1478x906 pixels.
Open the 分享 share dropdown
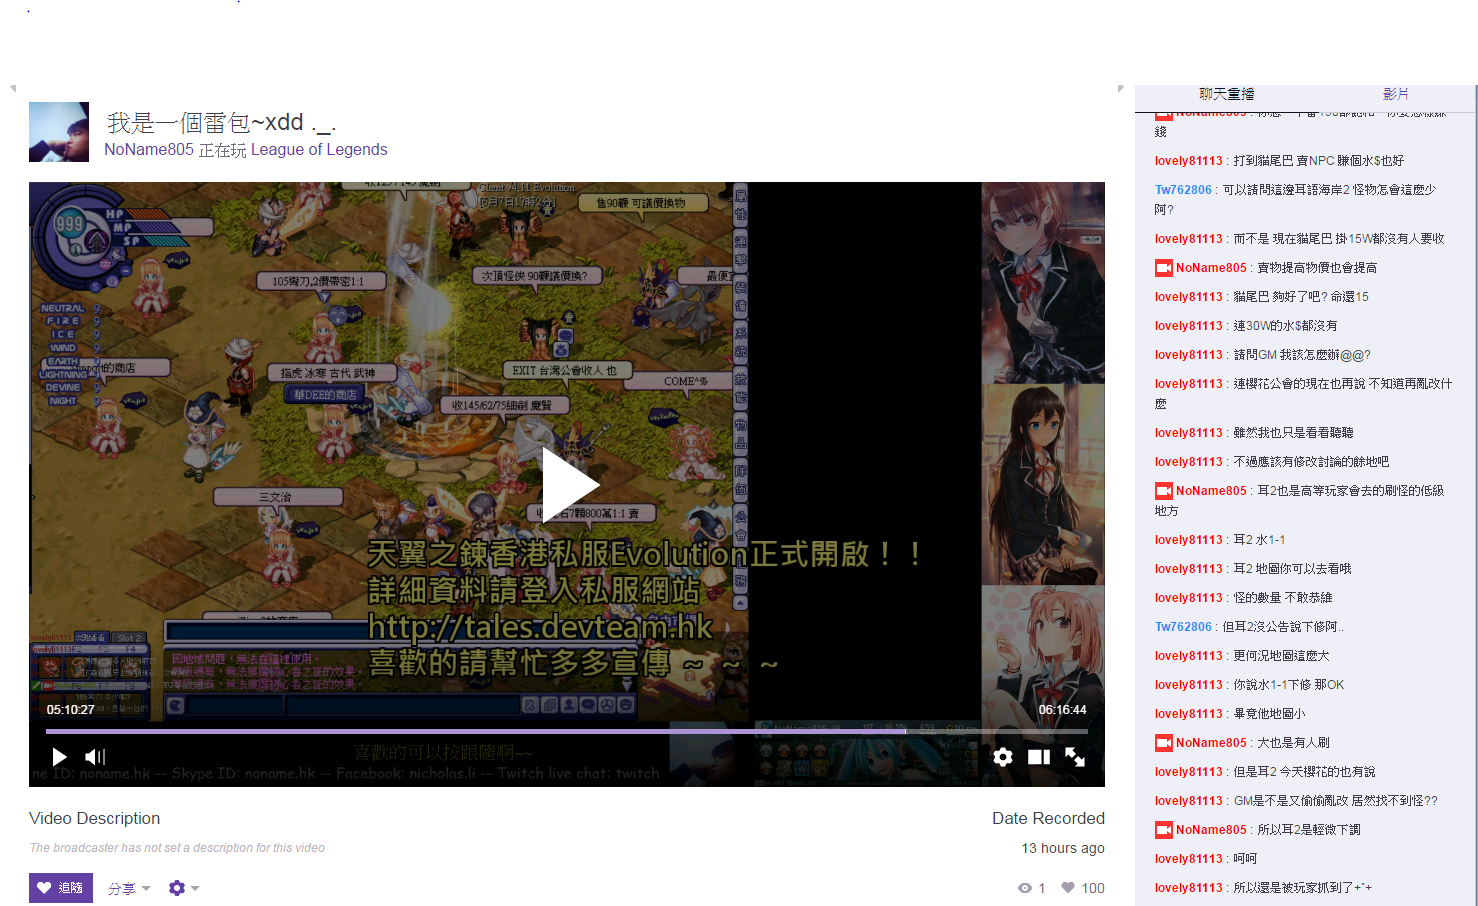[x=129, y=888]
